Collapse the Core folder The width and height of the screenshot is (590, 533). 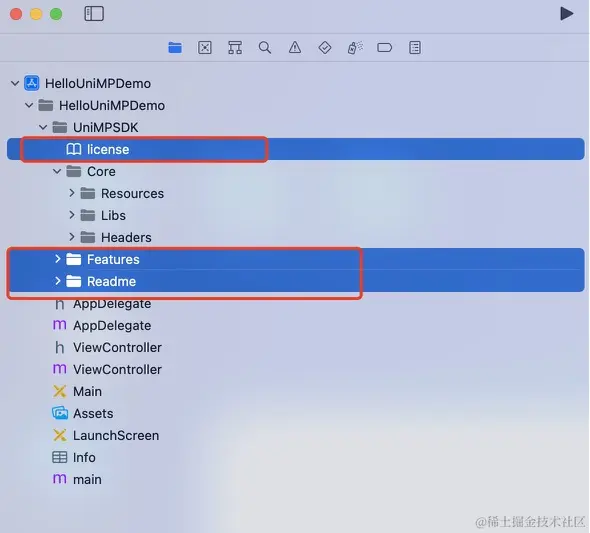tap(57, 171)
